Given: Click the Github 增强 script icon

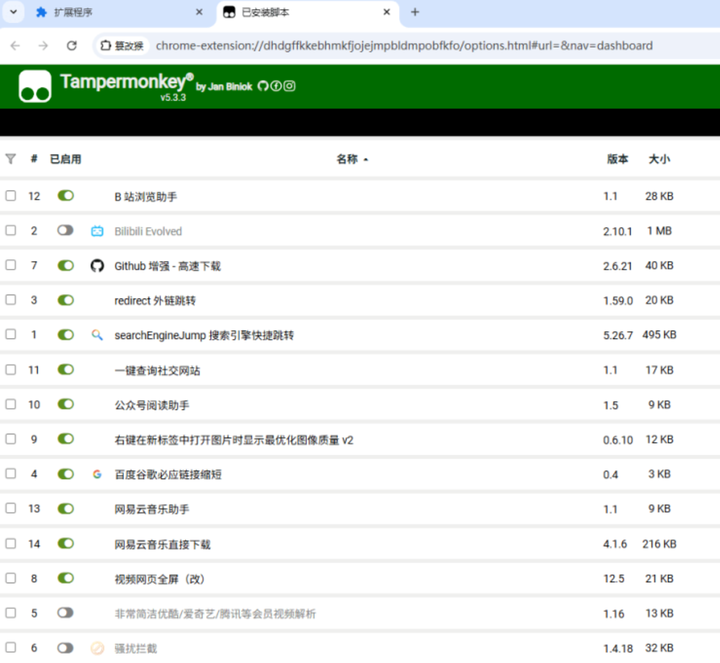Looking at the screenshot, I should (x=97, y=265).
